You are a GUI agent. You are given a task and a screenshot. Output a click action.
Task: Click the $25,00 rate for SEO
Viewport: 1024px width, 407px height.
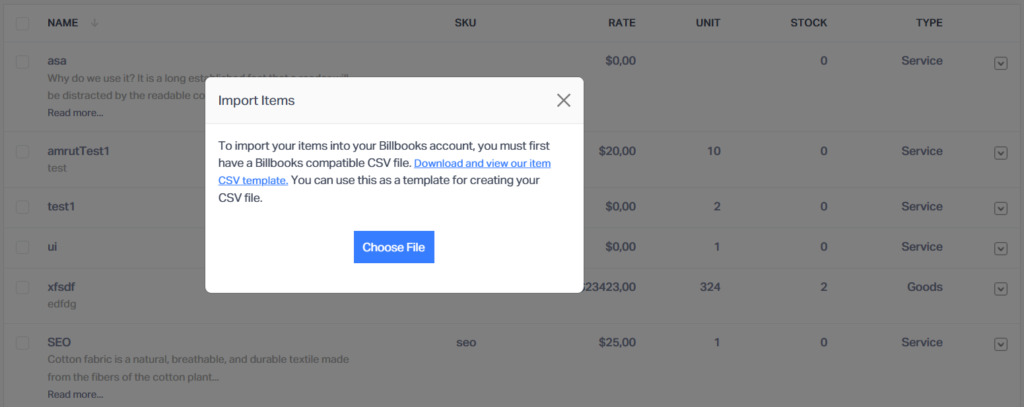click(617, 342)
